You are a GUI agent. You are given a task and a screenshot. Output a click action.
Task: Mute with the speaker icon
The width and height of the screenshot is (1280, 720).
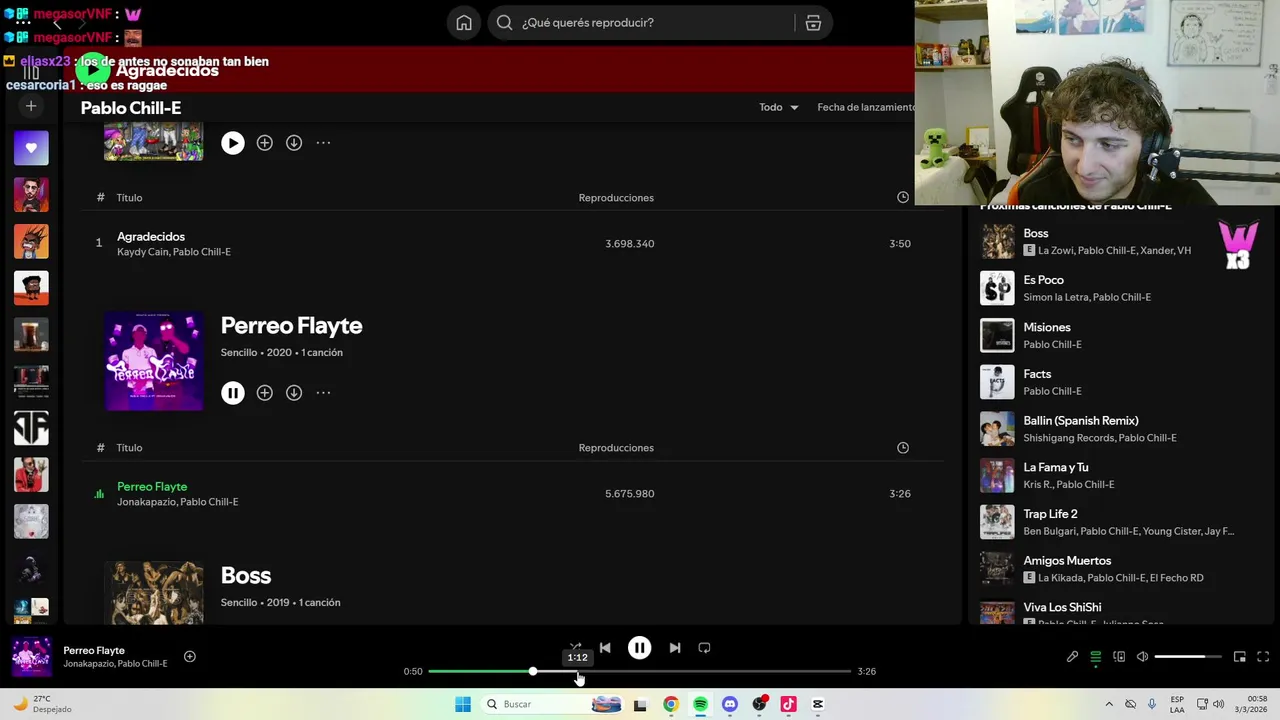click(x=1142, y=657)
